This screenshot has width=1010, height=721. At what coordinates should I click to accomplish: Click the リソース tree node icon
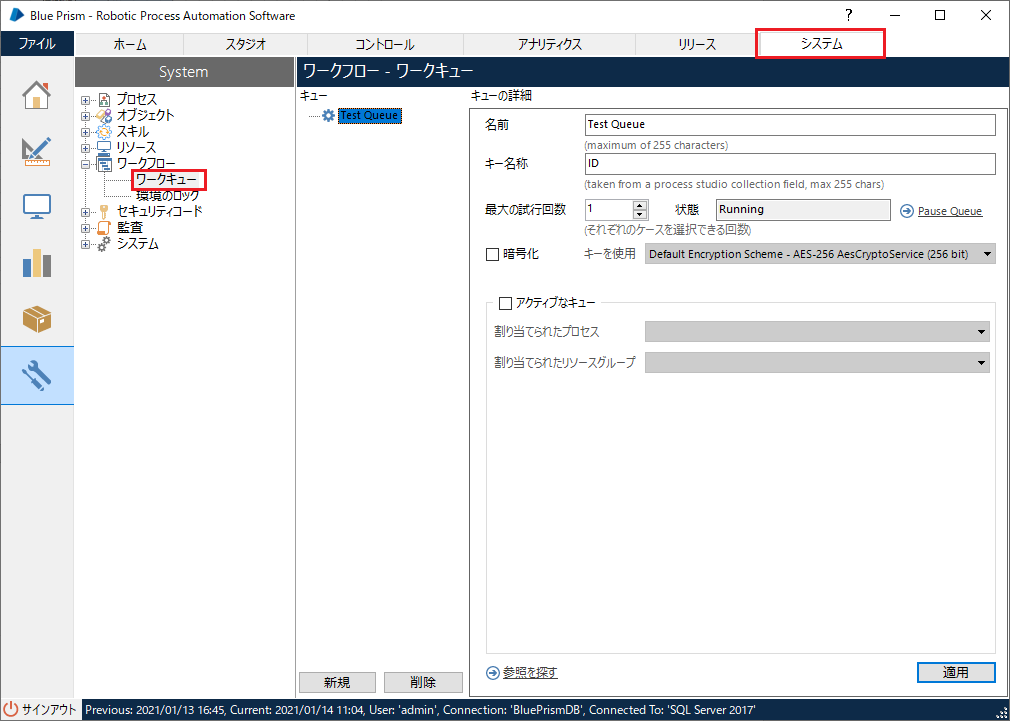tap(104, 148)
